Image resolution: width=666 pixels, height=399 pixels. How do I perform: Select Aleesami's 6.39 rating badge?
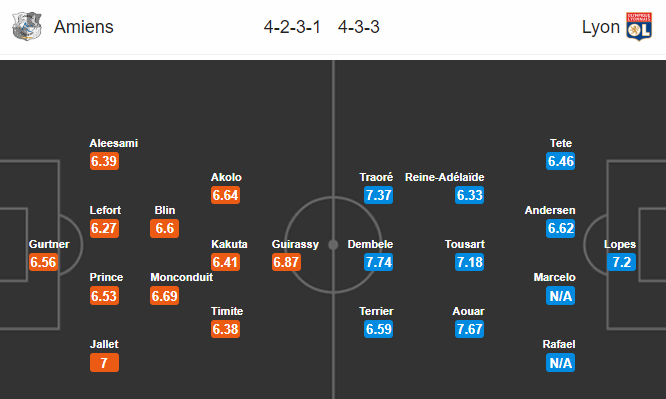point(104,161)
